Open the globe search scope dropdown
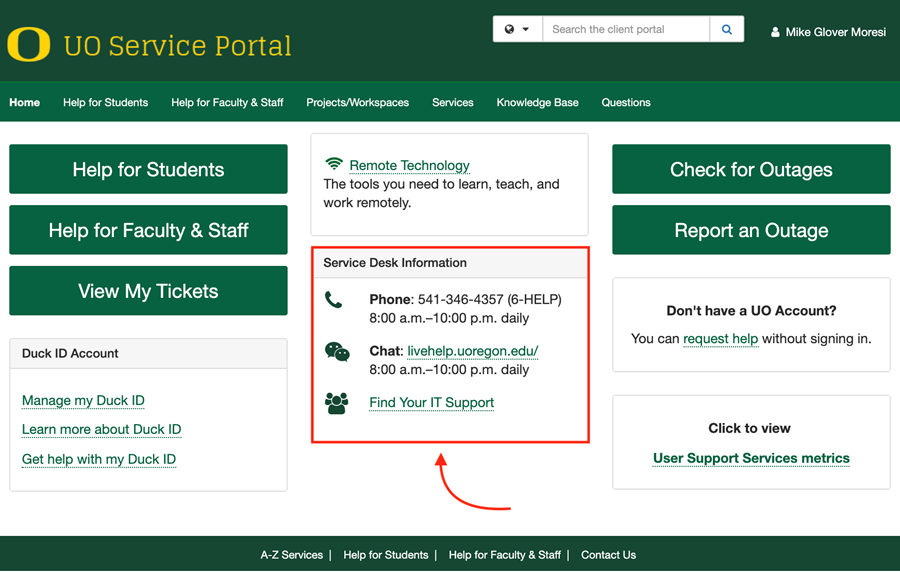Screen dimensions: 900x572 517,29
